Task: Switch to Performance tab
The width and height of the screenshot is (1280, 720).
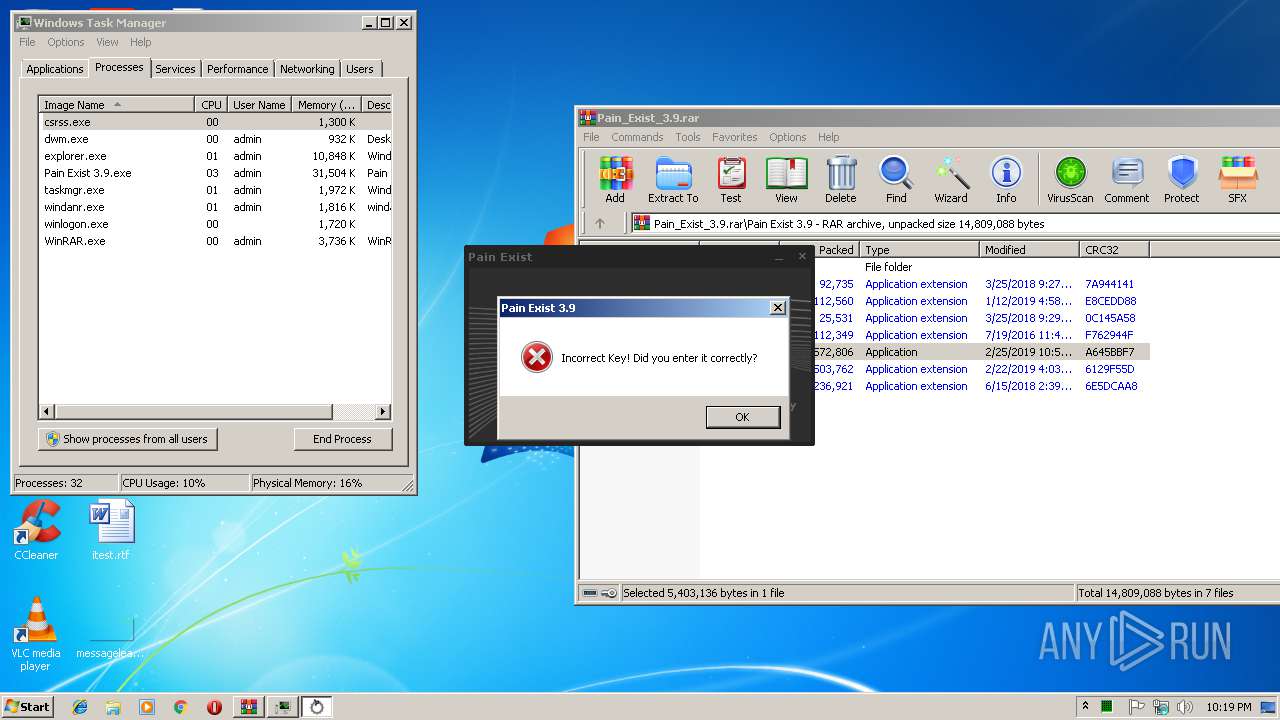Action: 238,69
